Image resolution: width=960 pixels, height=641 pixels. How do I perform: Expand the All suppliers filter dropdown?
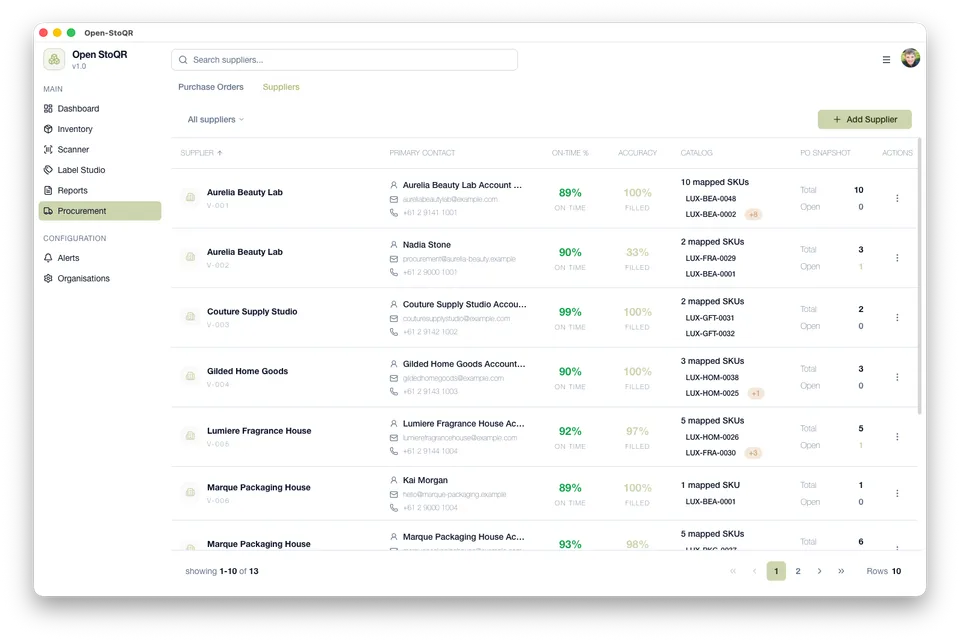coord(216,119)
